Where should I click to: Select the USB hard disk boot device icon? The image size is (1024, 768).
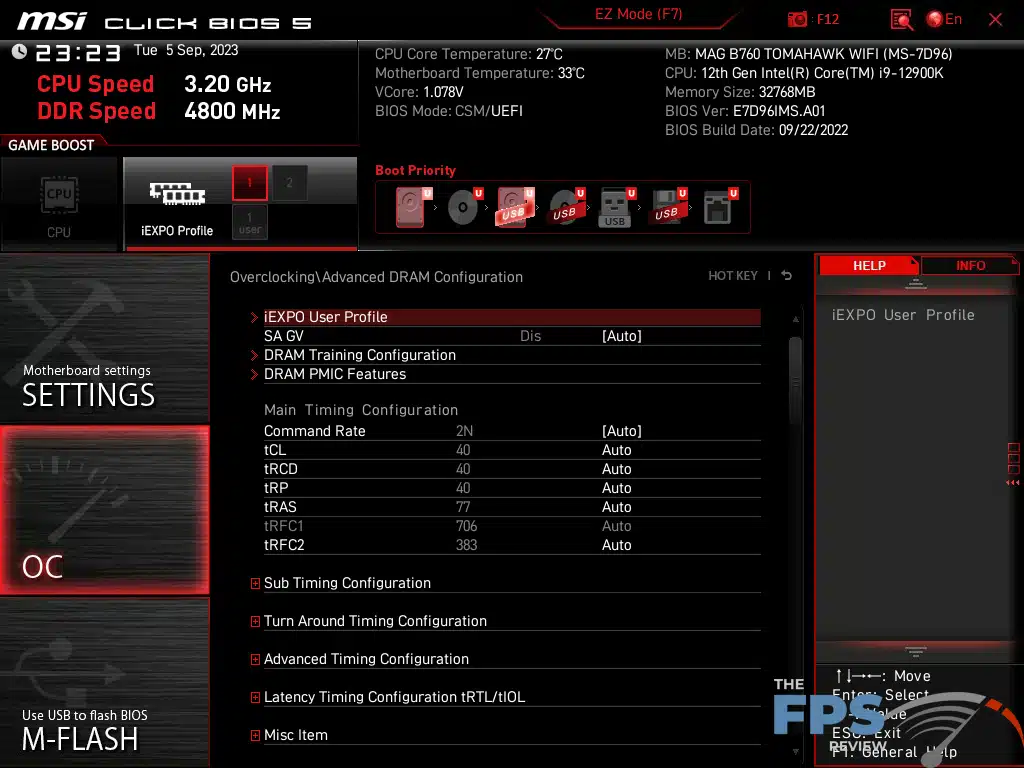(x=515, y=207)
